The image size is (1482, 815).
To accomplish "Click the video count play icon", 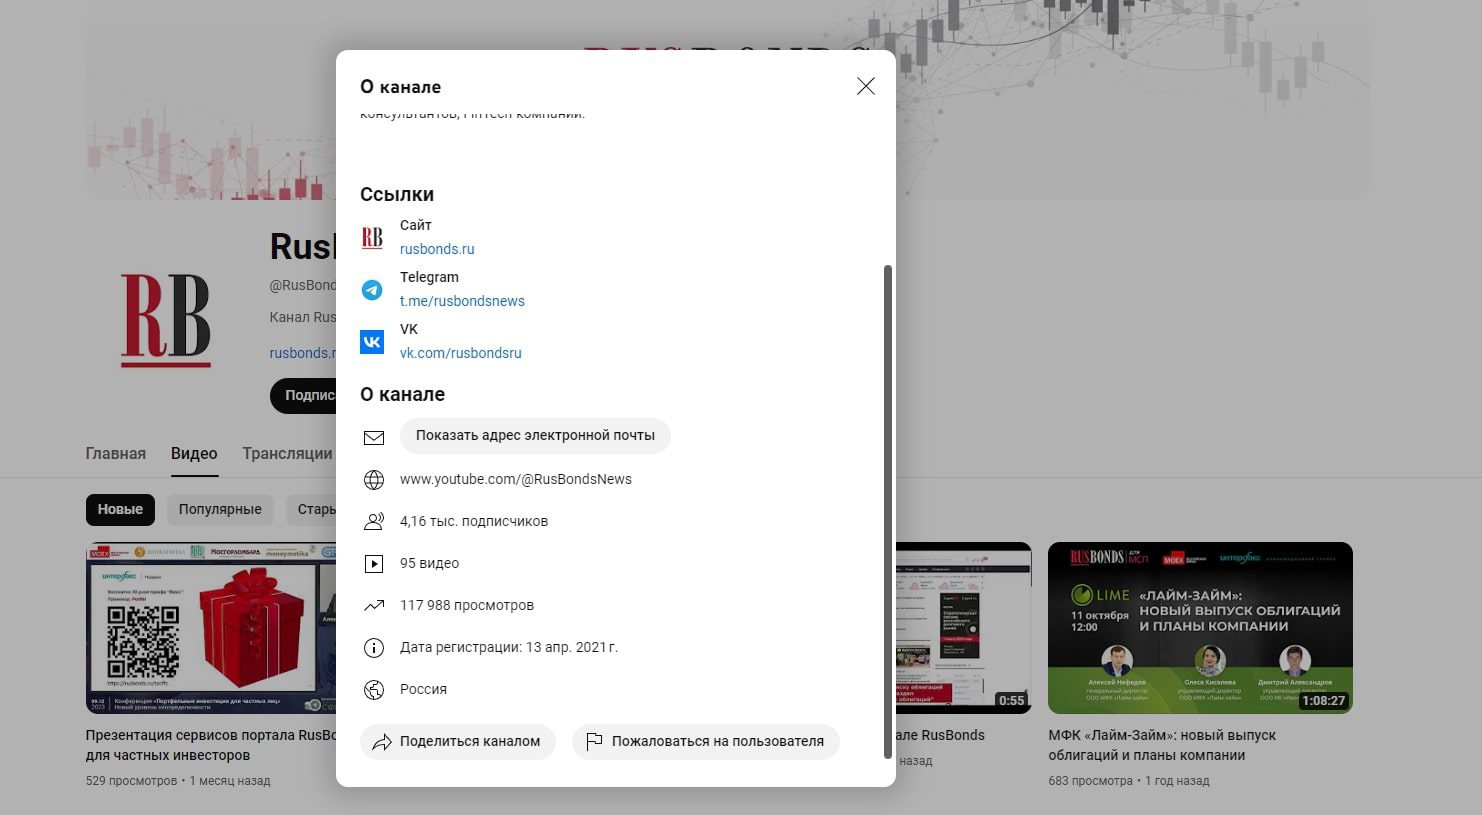I will point(374,564).
